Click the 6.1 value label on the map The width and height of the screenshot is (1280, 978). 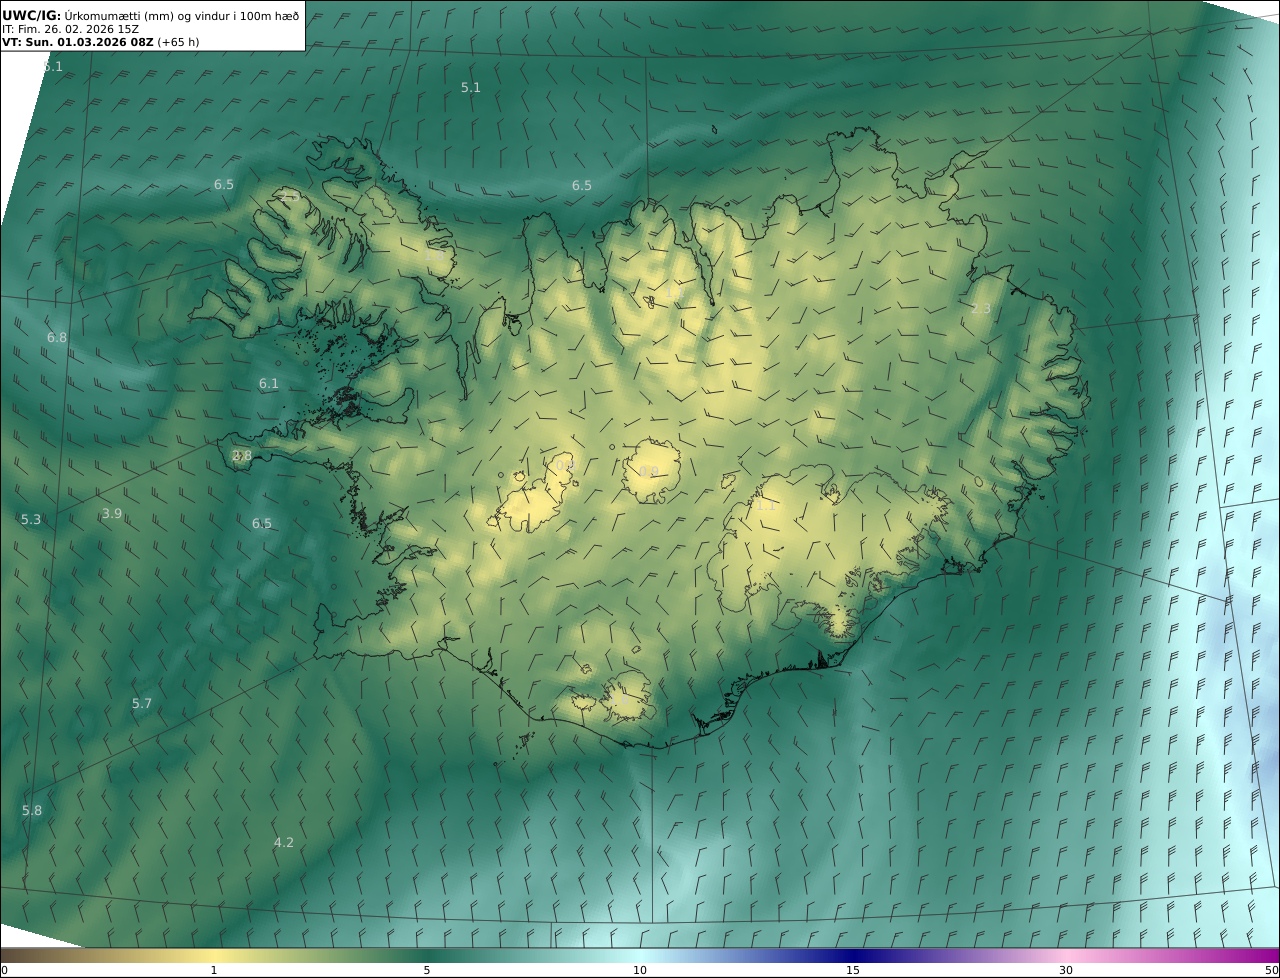coord(269,384)
